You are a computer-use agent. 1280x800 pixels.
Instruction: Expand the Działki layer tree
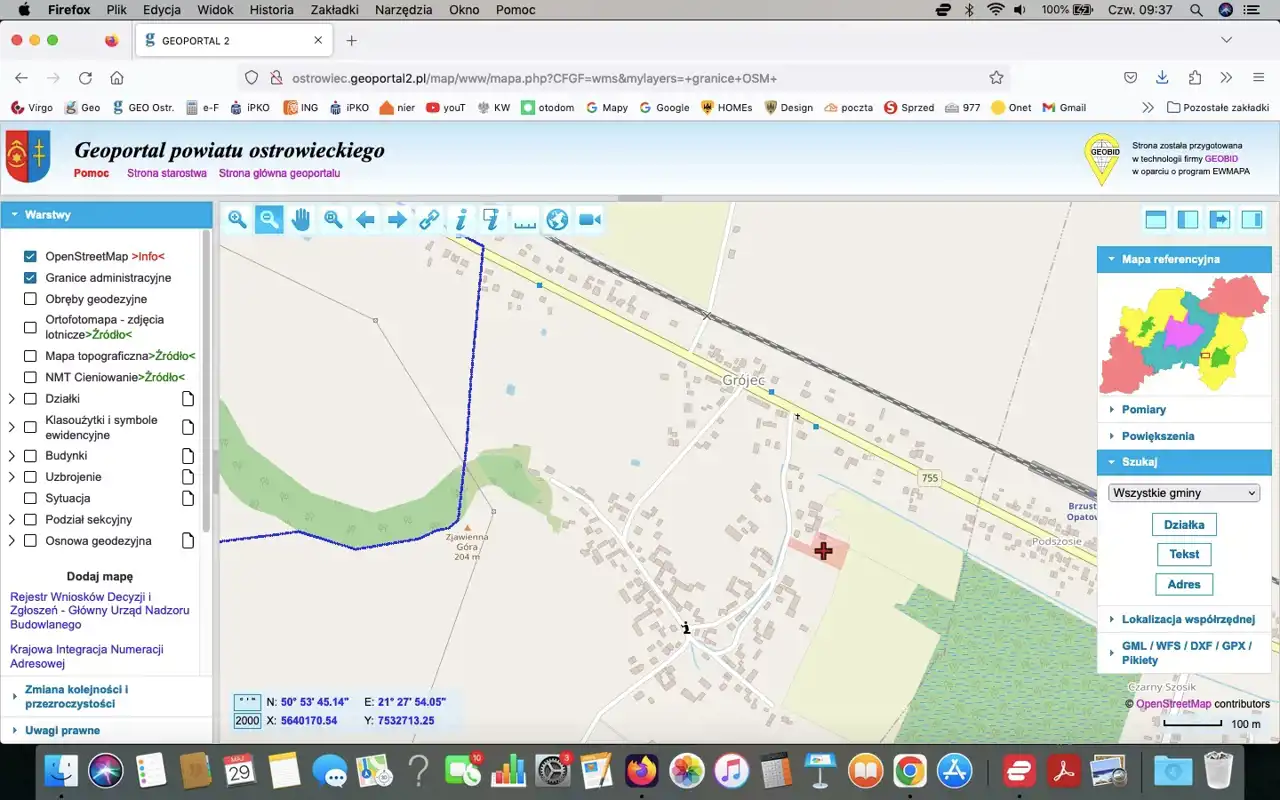pos(12,399)
